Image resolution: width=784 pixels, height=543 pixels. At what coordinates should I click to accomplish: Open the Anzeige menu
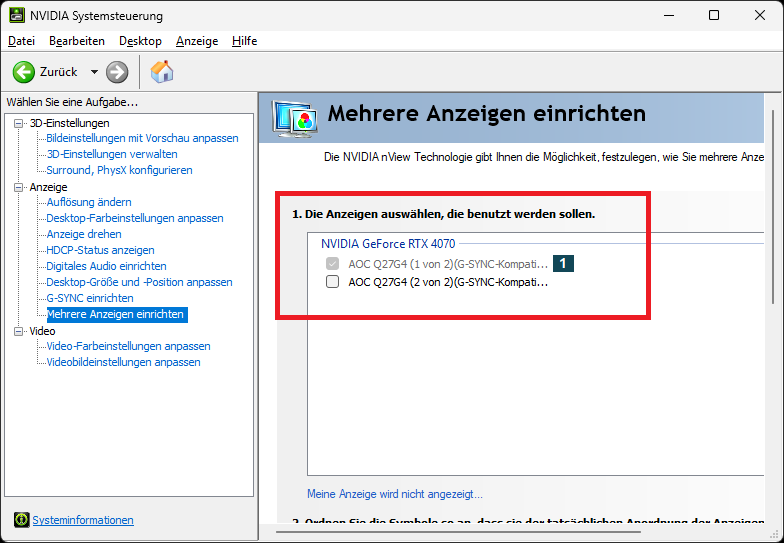point(197,41)
